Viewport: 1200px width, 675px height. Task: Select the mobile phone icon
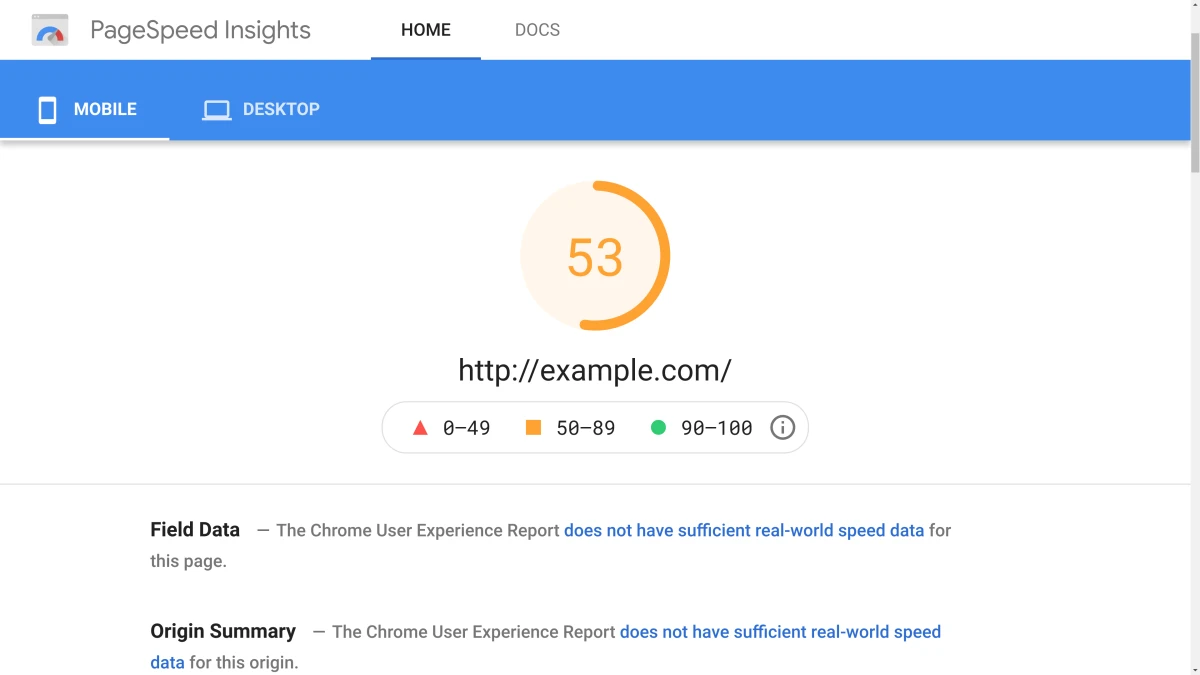tap(46, 109)
